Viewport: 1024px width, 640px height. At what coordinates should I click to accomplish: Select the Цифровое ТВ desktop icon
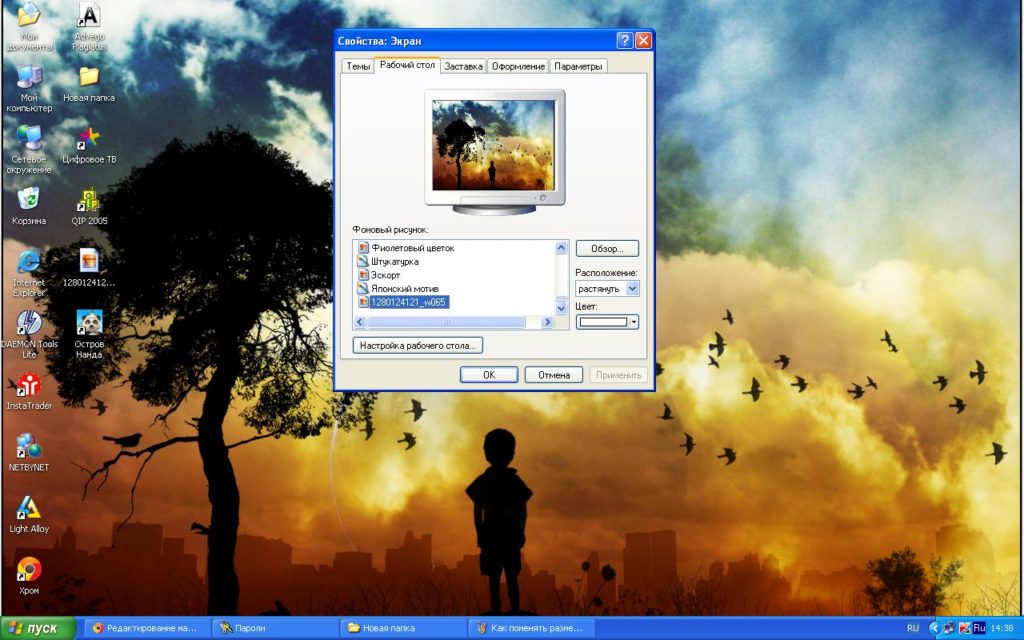tap(89, 145)
